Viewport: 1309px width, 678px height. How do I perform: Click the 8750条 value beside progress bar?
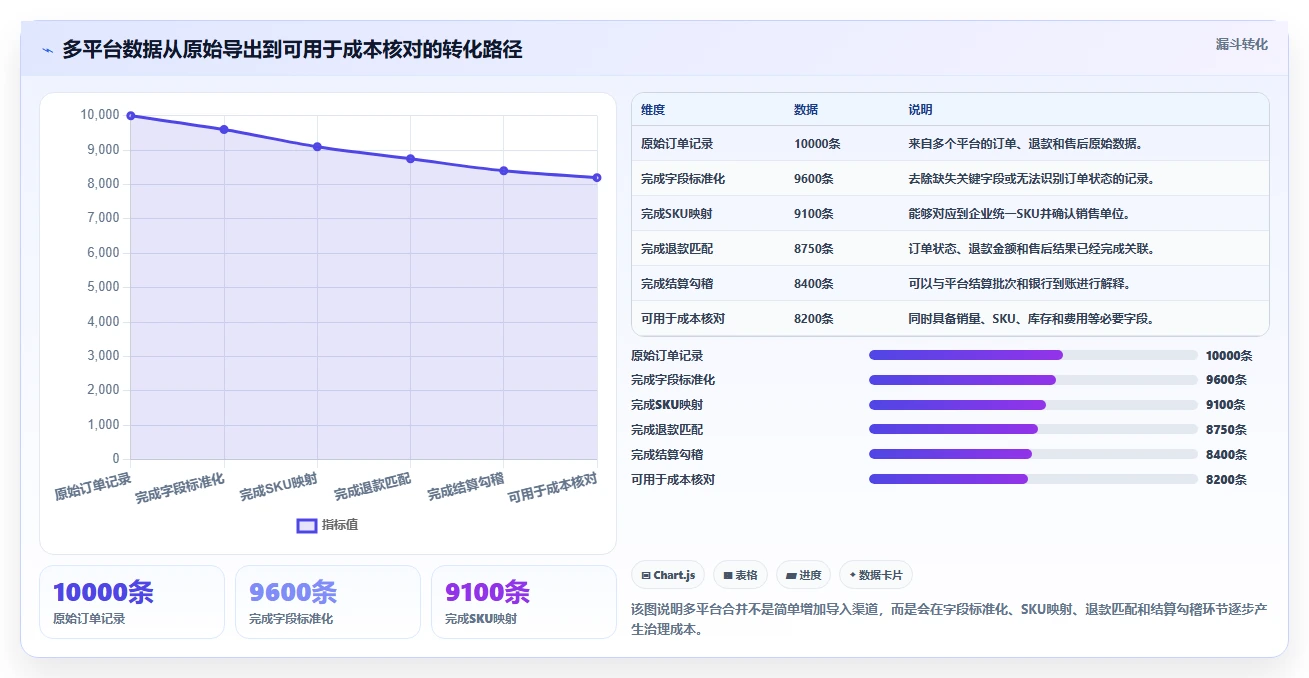pyautogui.click(x=1226, y=430)
